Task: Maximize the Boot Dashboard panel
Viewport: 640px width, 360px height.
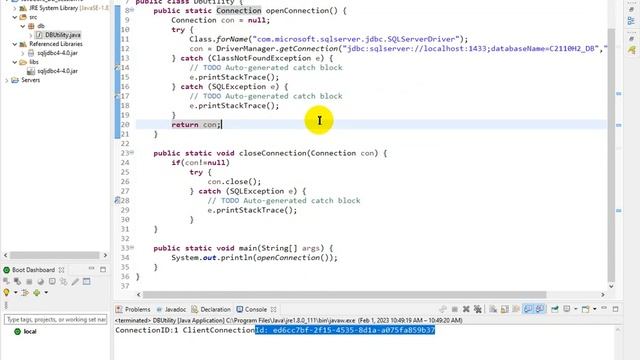Action: [x=103, y=270]
